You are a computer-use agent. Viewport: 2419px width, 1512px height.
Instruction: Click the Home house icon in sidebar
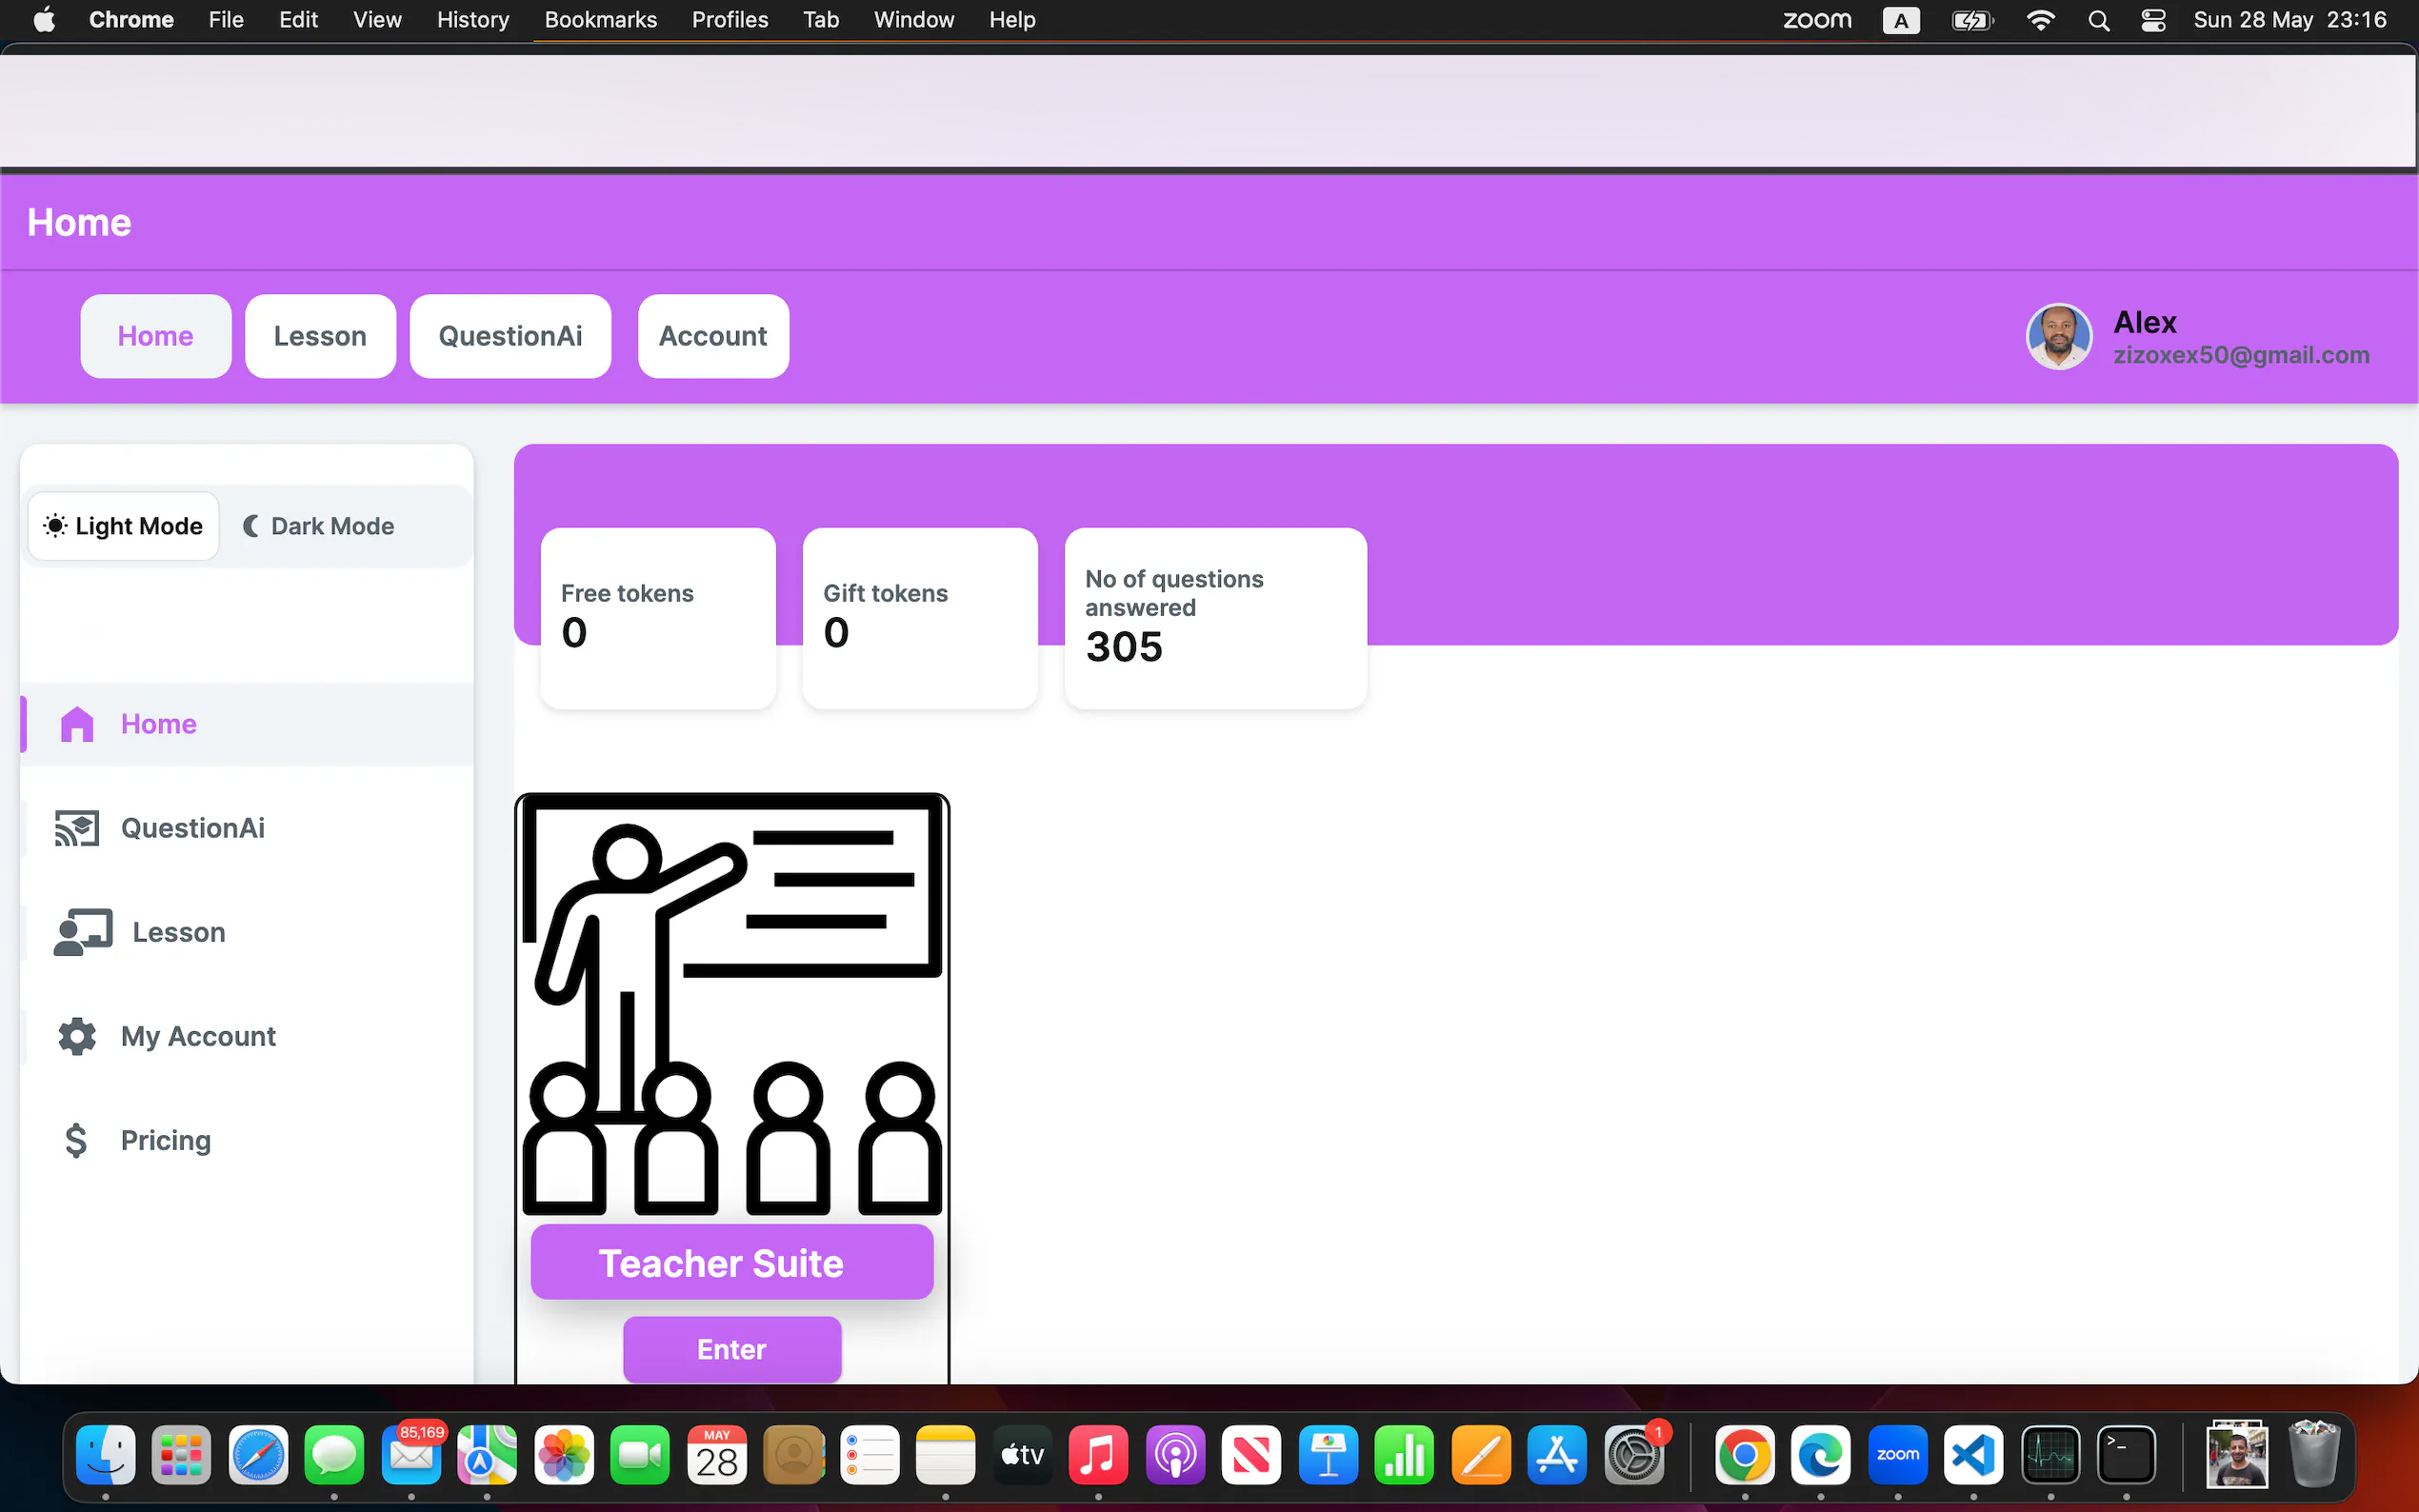77,724
